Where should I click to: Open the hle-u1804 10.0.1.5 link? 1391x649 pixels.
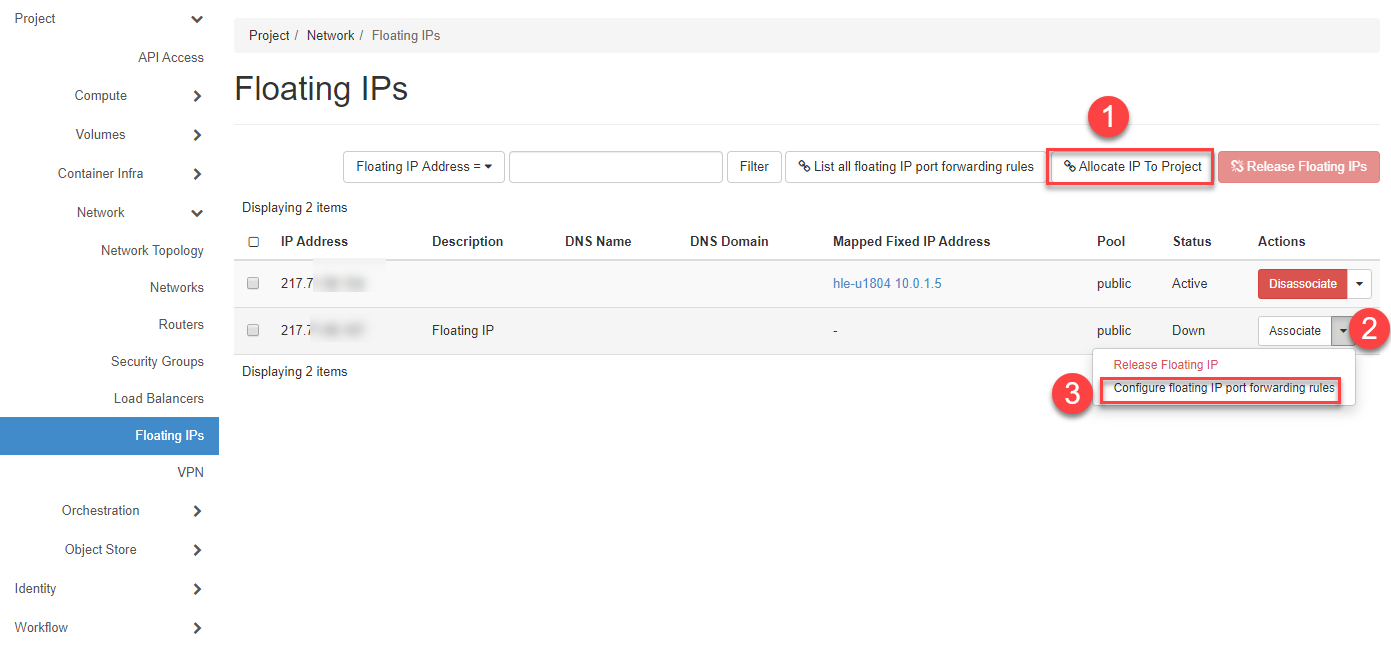pos(886,283)
